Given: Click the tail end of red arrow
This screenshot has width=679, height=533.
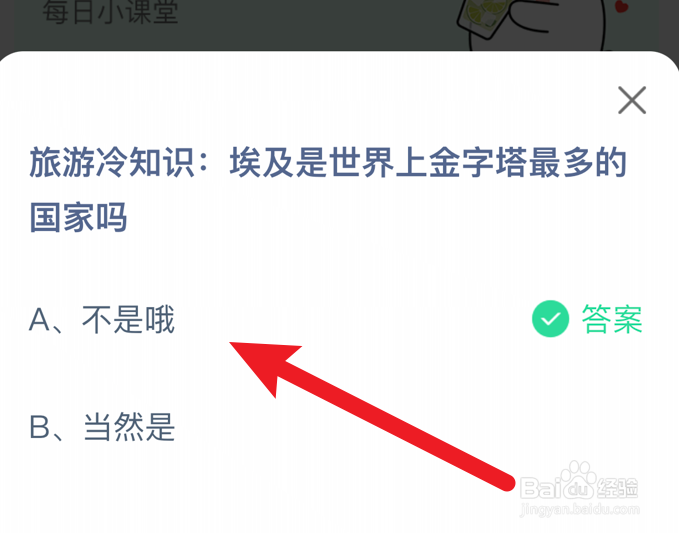Looking at the screenshot, I should [504, 481].
